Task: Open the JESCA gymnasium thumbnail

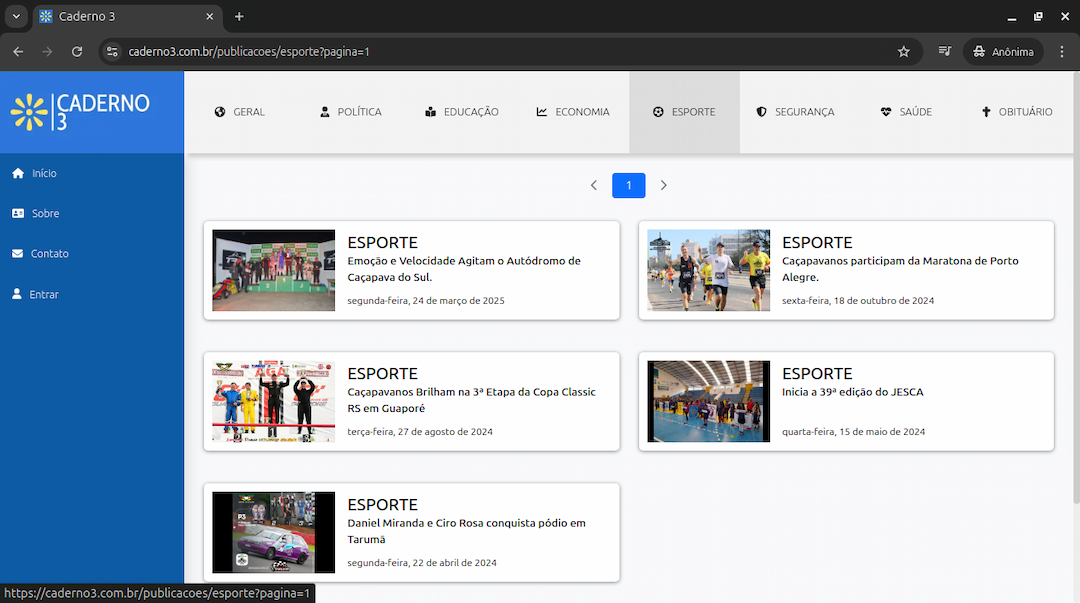Action: tap(709, 401)
